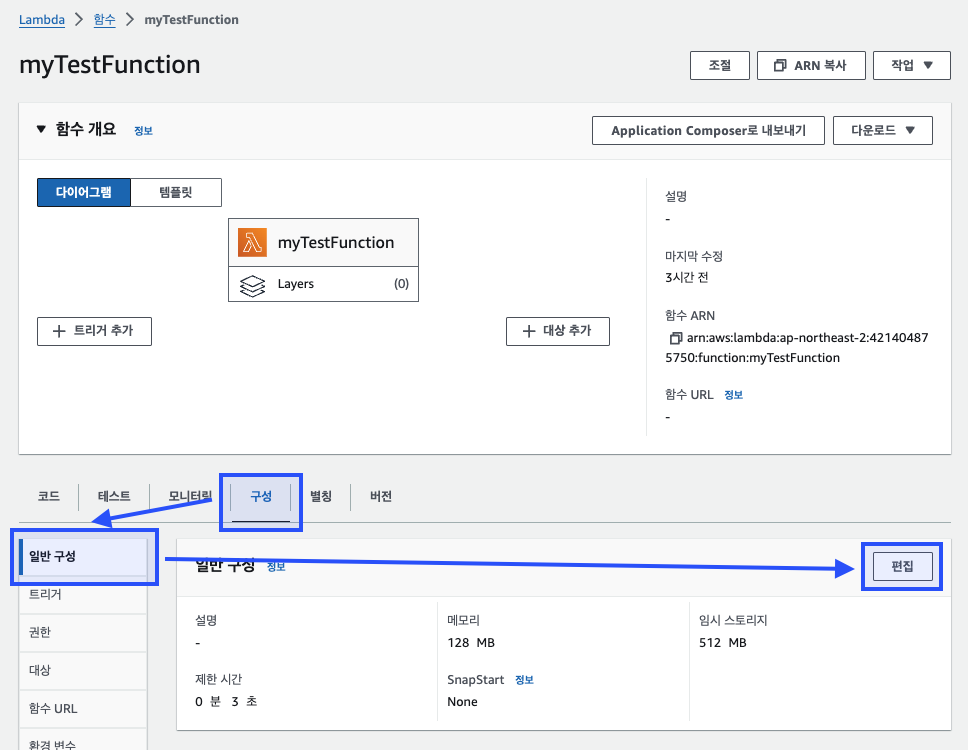Click the function ARN text
This screenshot has height=750, width=968.
coord(797,348)
